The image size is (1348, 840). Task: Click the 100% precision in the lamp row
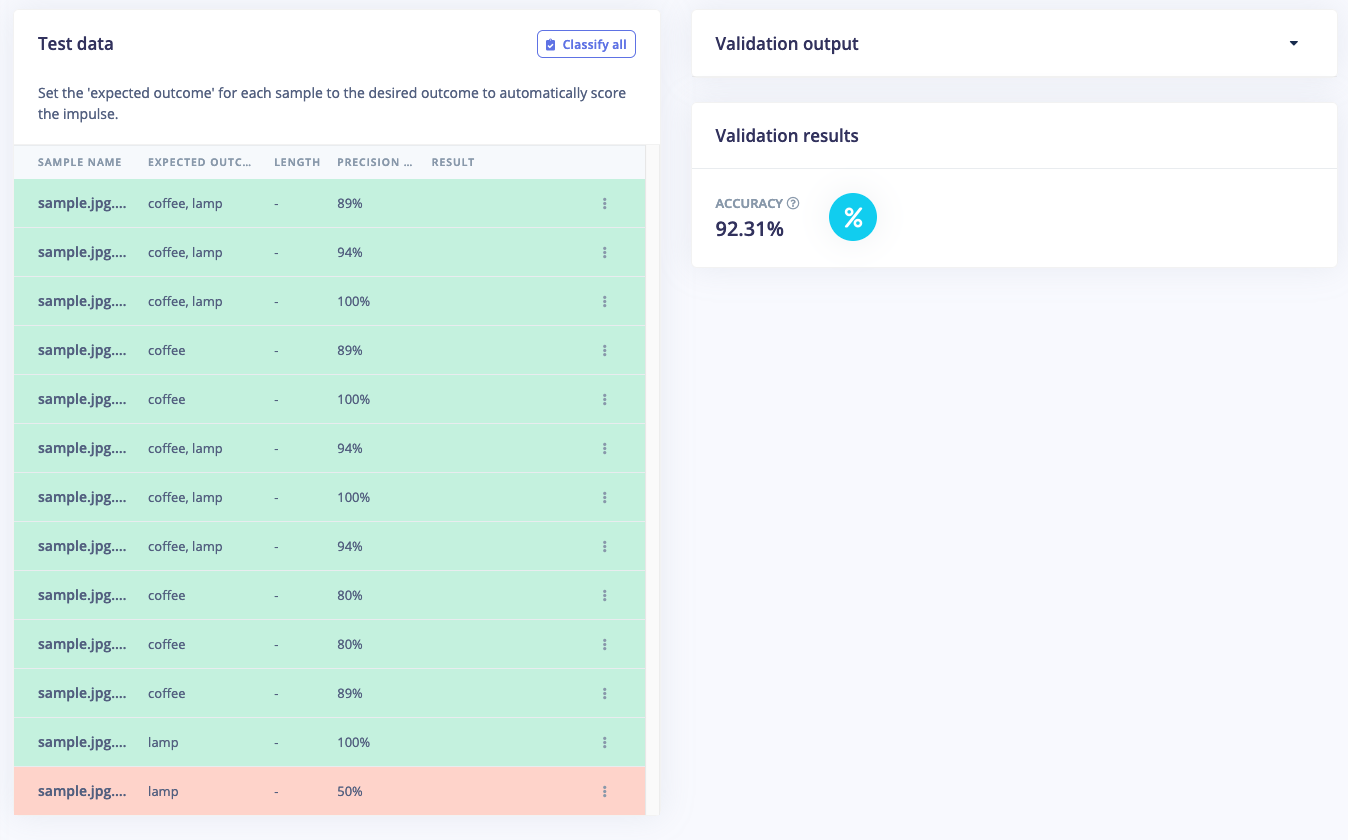tap(354, 743)
